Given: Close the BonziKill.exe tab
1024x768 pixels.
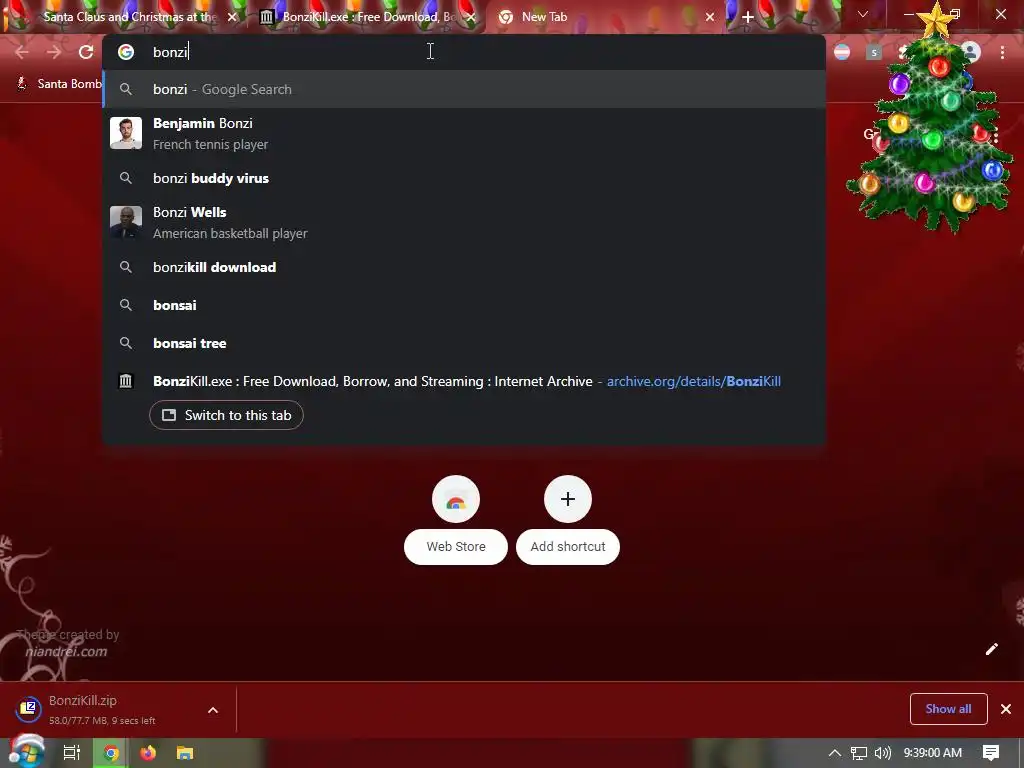Looking at the screenshot, I should (x=471, y=17).
